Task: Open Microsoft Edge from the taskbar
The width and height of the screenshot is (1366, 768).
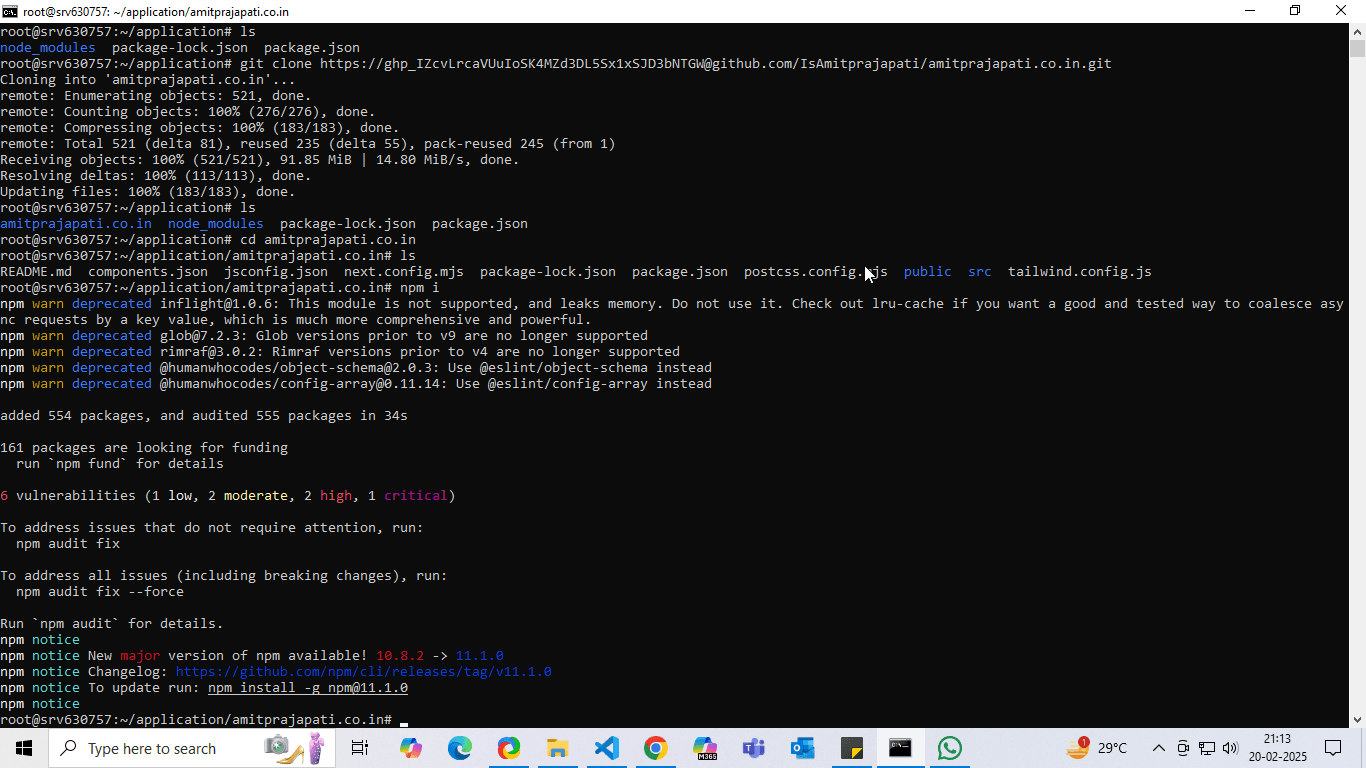Action: click(x=459, y=748)
